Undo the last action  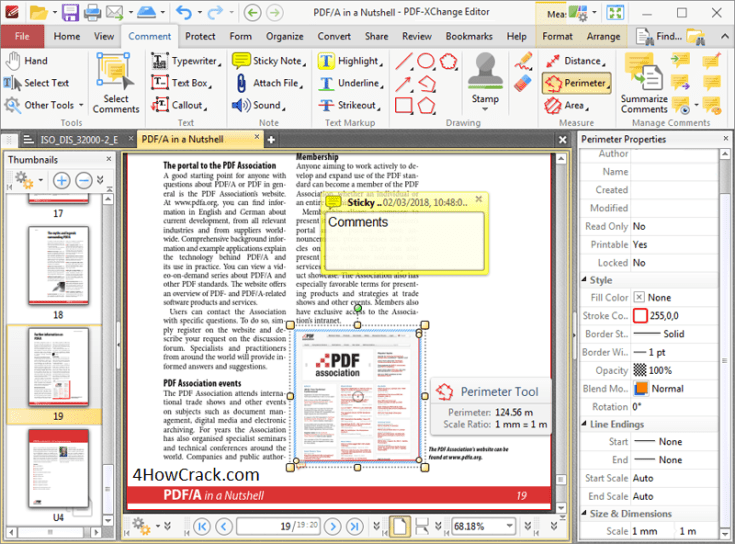pos(183,13)
